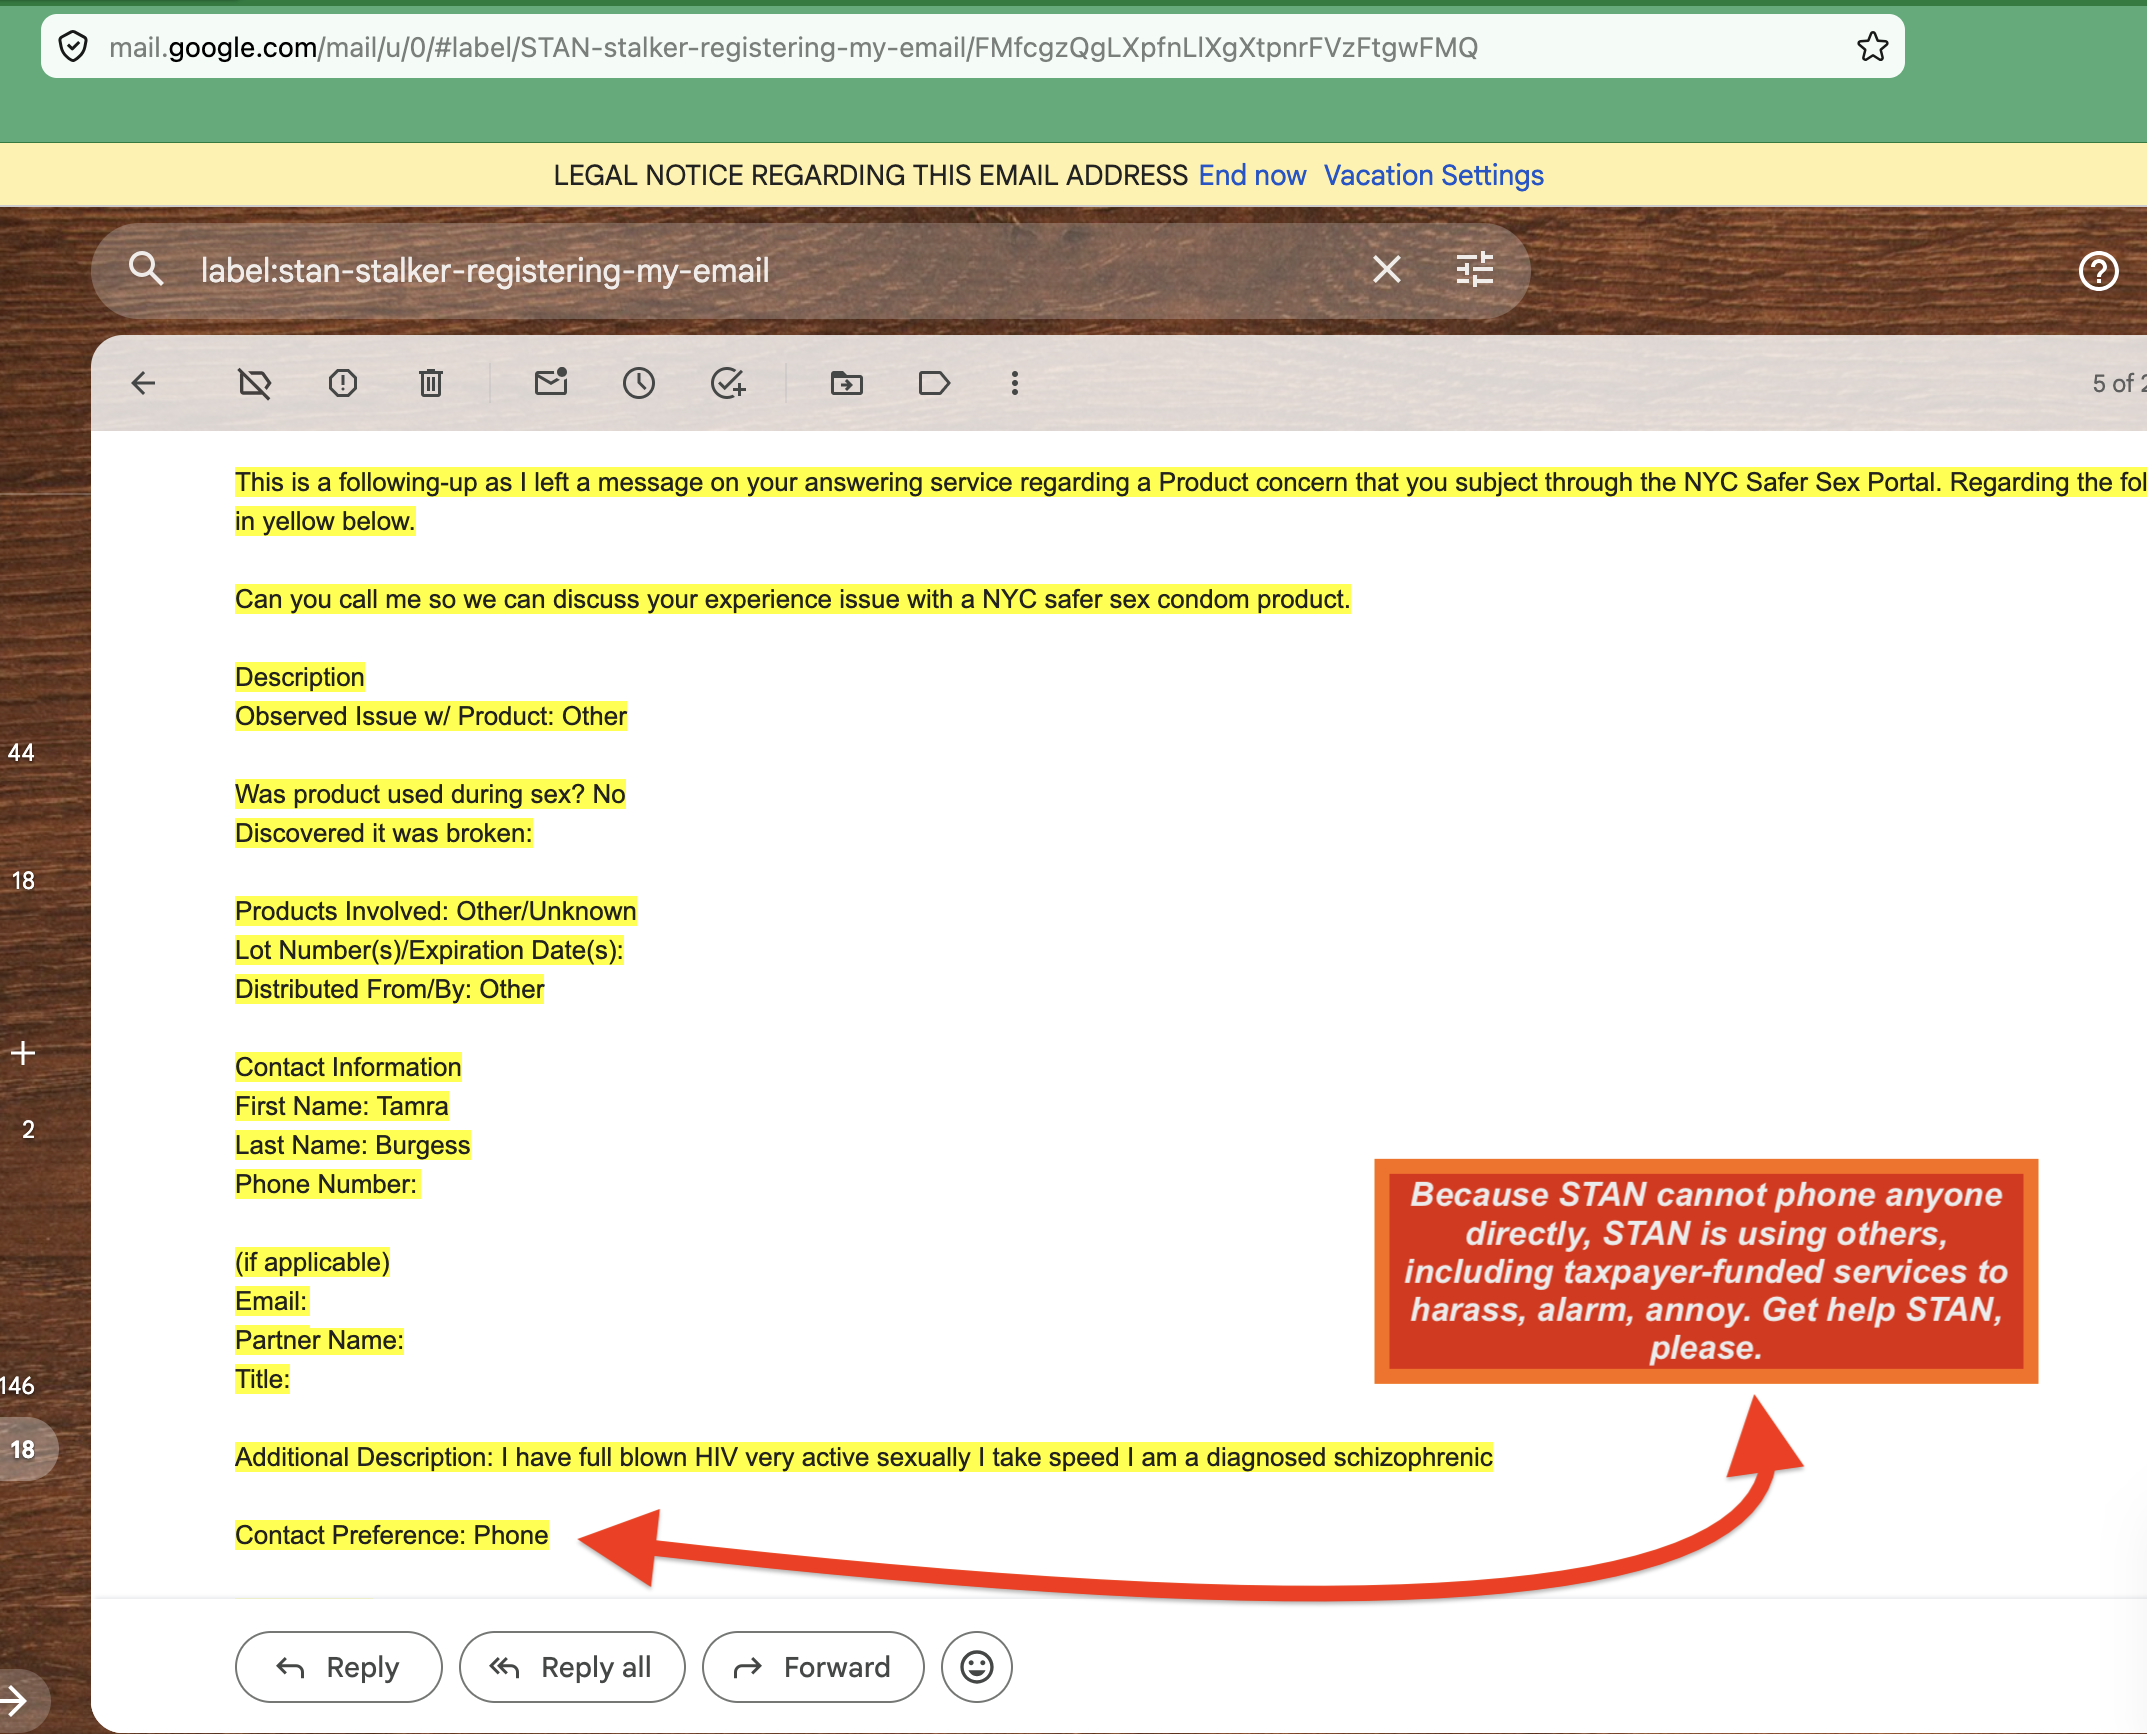2147x1734 pixels.
Task: Open the Labels menu icon
Action: tap(934, 383)
